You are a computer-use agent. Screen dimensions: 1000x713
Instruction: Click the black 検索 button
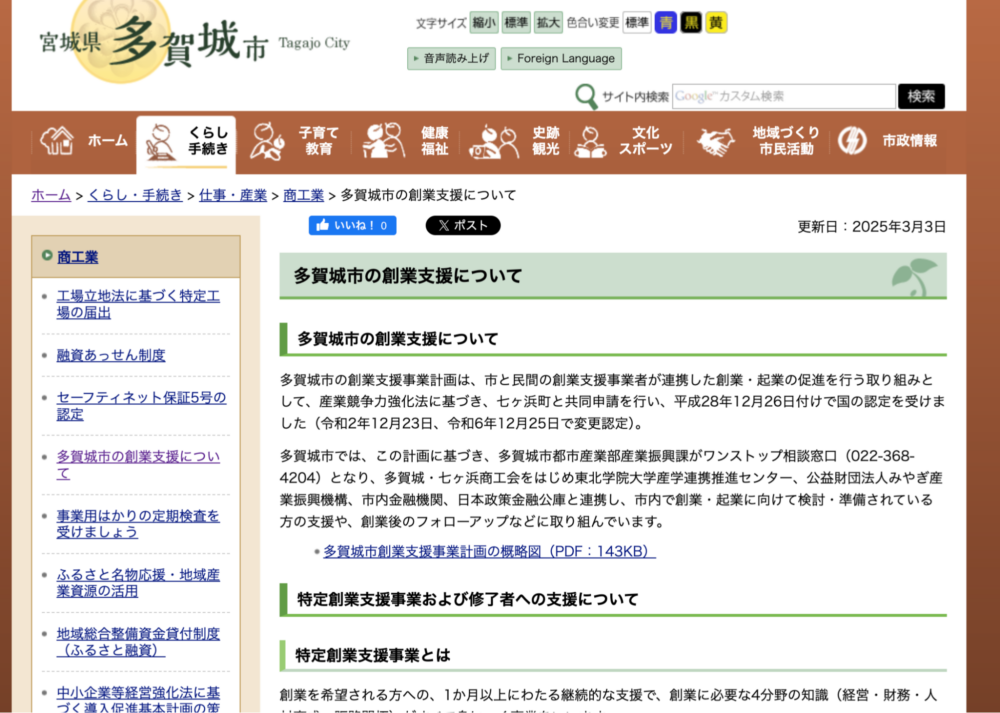[x=922, y=96]
